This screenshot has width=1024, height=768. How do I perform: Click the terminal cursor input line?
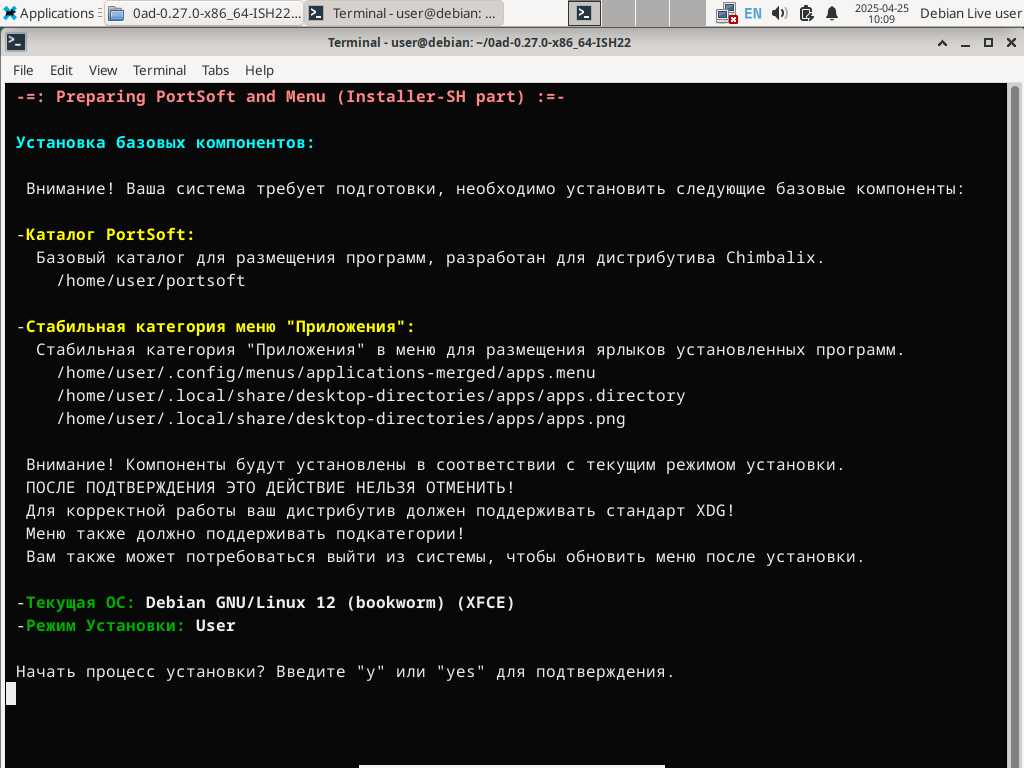[11, 694]
